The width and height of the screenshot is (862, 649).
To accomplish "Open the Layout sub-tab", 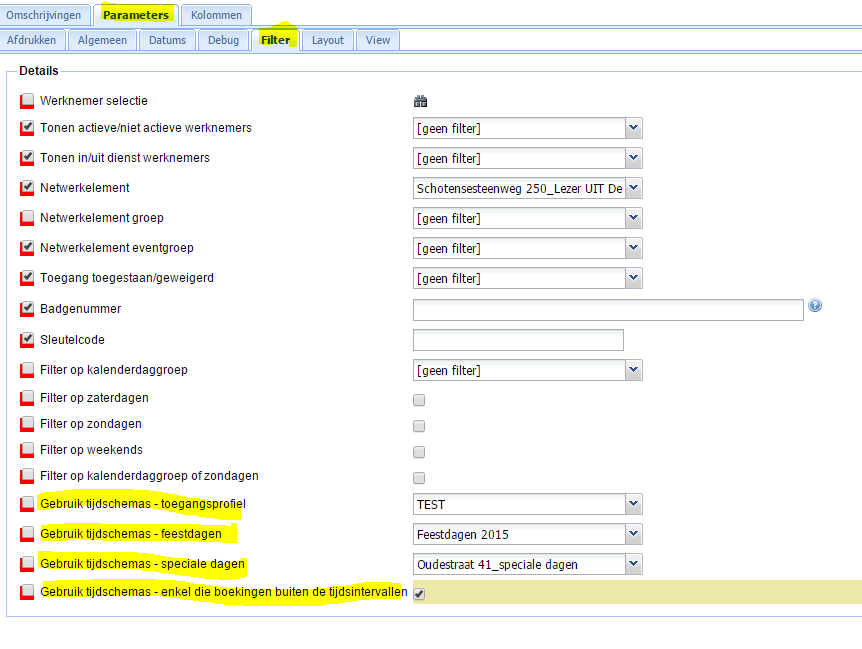I will [x=328, y=40].
